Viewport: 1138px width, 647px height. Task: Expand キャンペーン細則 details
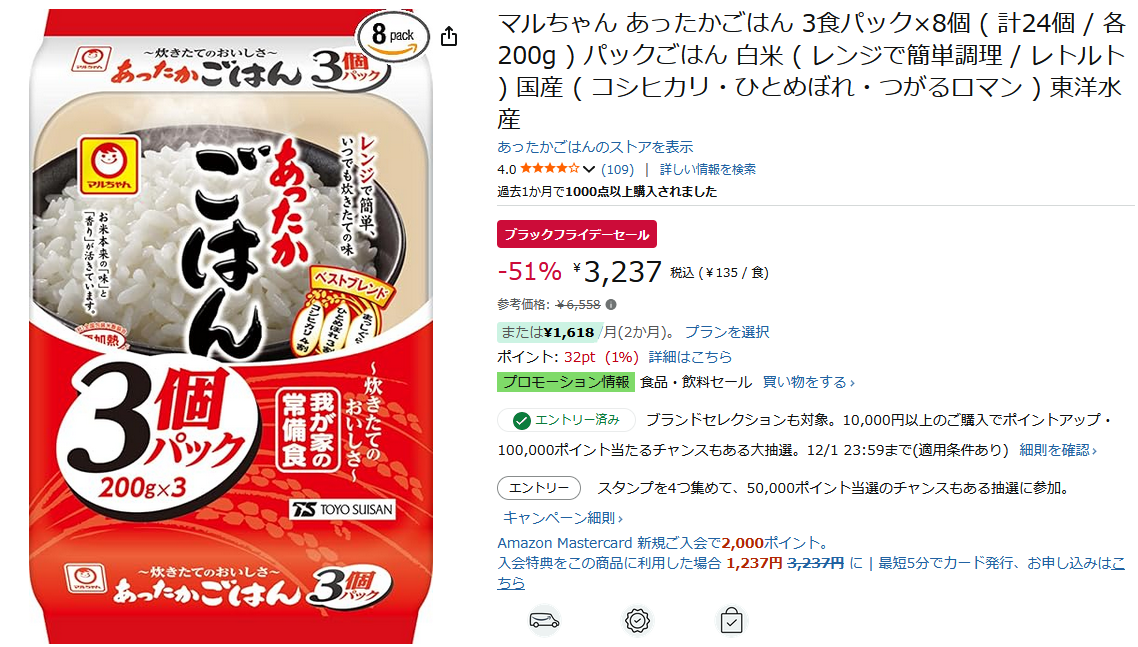[562, 518]
